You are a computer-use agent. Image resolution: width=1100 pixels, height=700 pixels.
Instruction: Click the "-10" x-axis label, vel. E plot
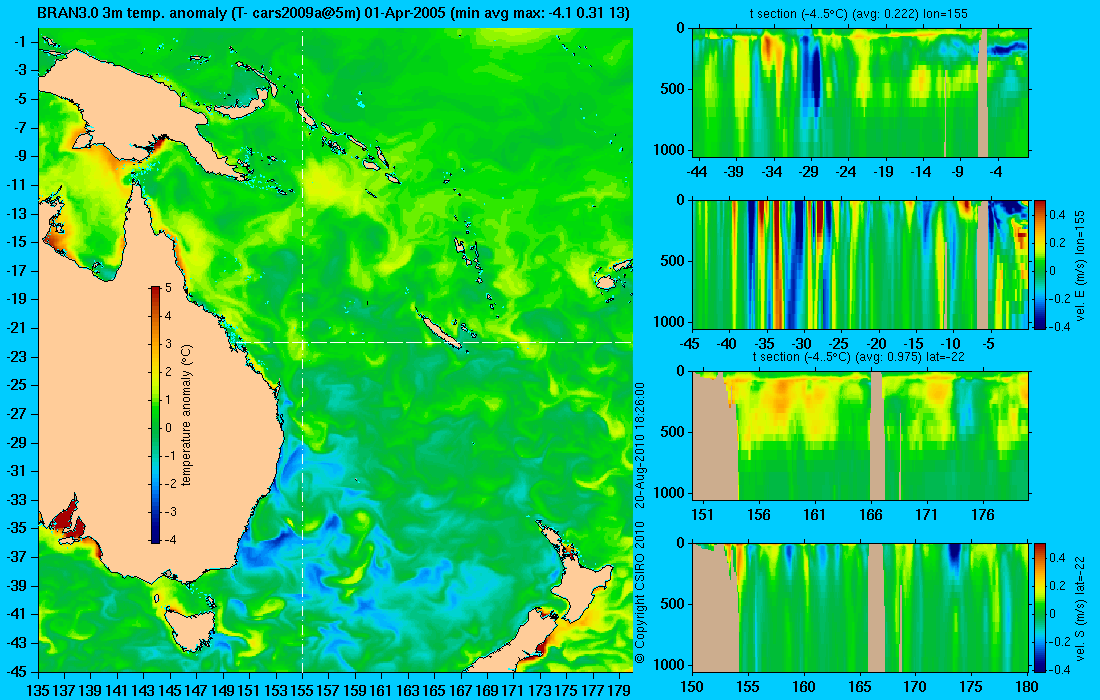pyautogui.click(x=951, y=343)
